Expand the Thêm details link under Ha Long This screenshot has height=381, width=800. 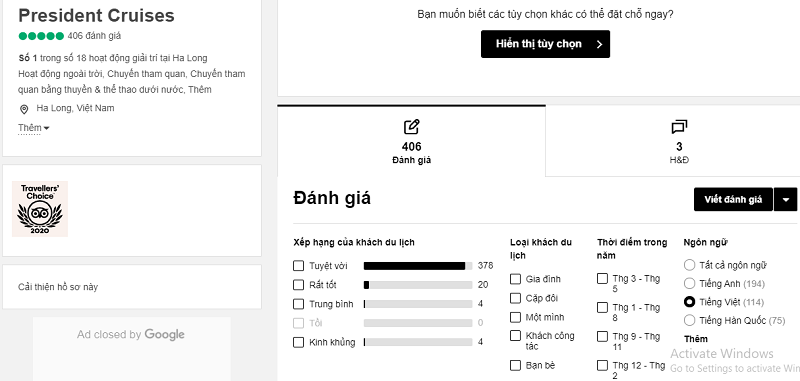(34, 128)
